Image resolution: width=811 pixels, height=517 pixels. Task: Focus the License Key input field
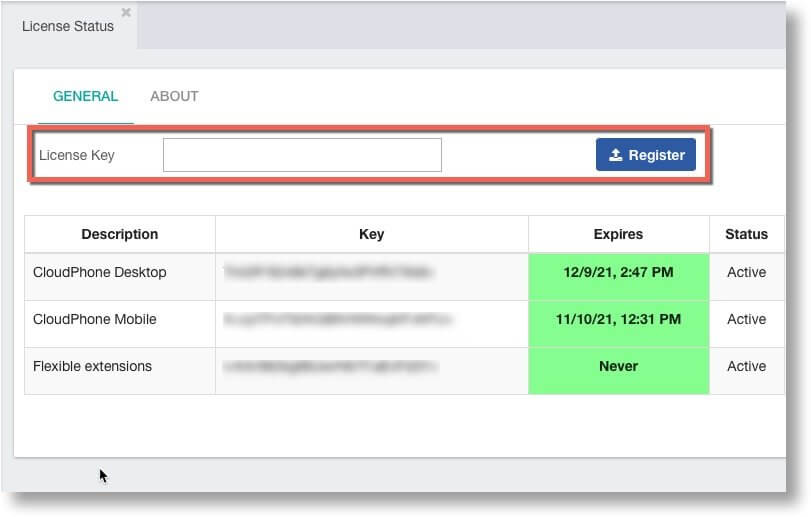pos(302,155)
